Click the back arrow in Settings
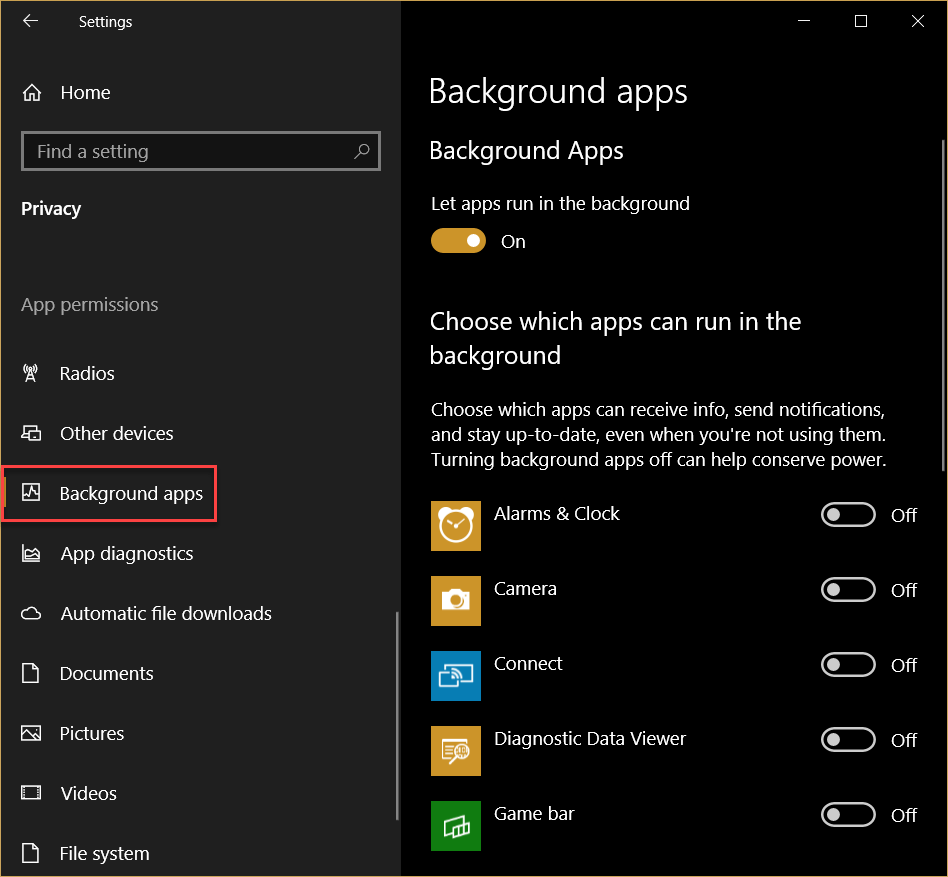The image size is (948, 877). pyautogui.click(x=30, y=21)
